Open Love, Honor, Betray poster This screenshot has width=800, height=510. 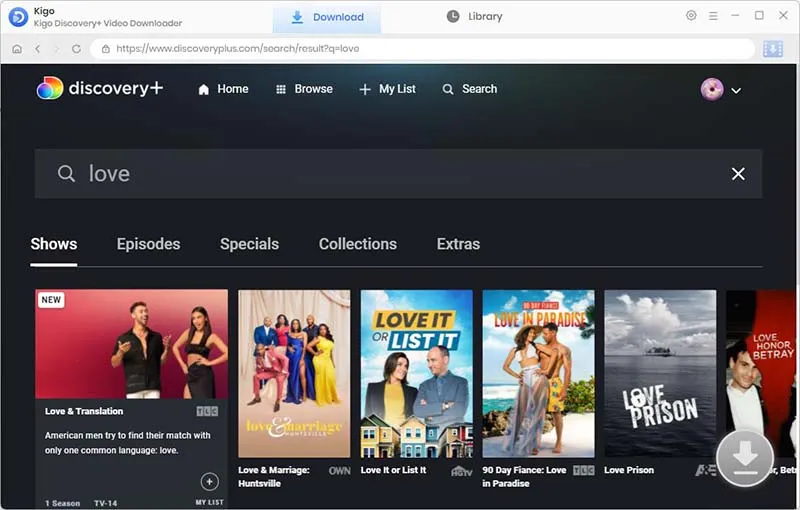pos(760,374)
